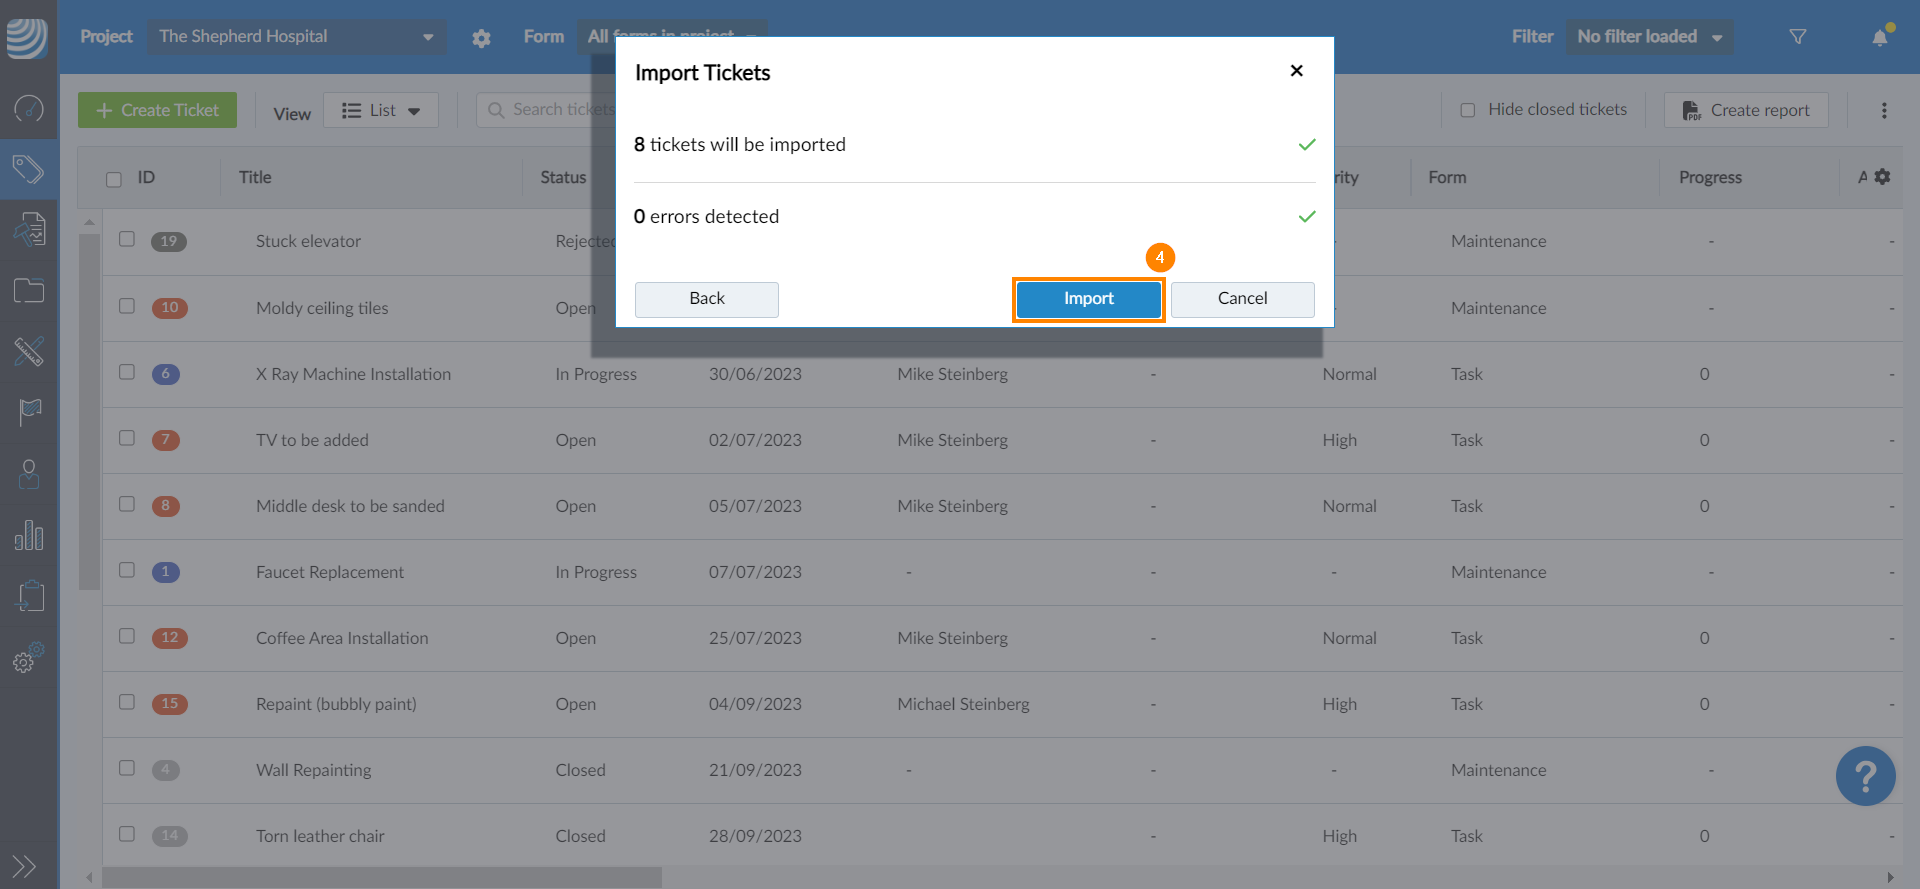Open the folder icon in left sidebar

pos(28,291)
